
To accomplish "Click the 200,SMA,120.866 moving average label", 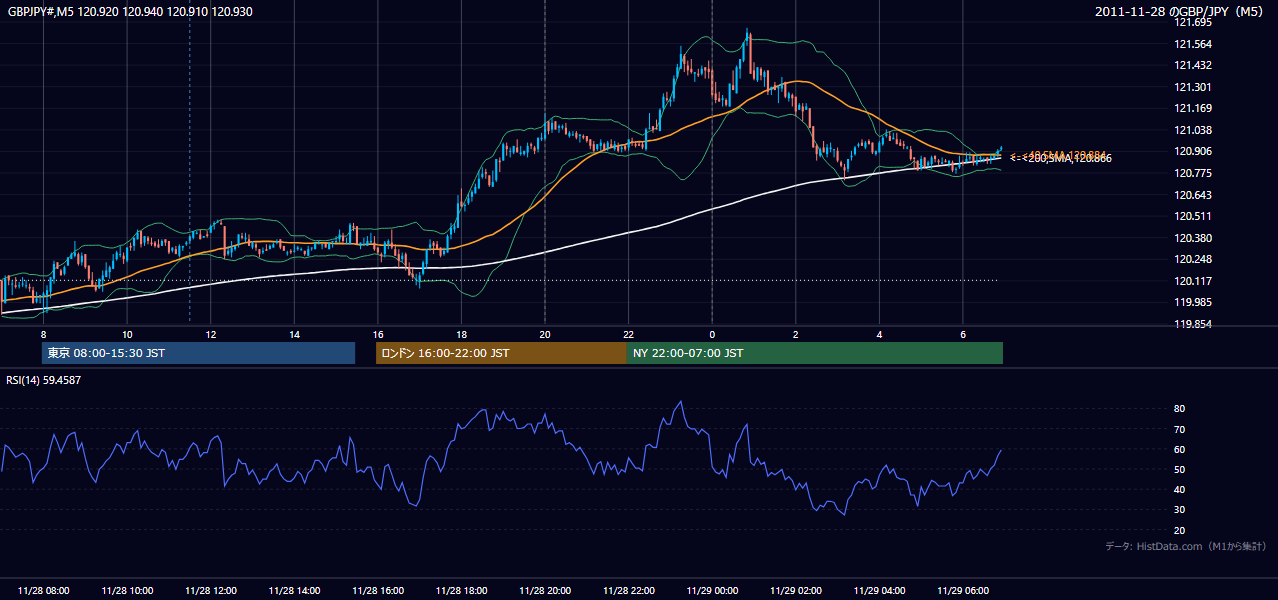I will [x=1066, y=158].
